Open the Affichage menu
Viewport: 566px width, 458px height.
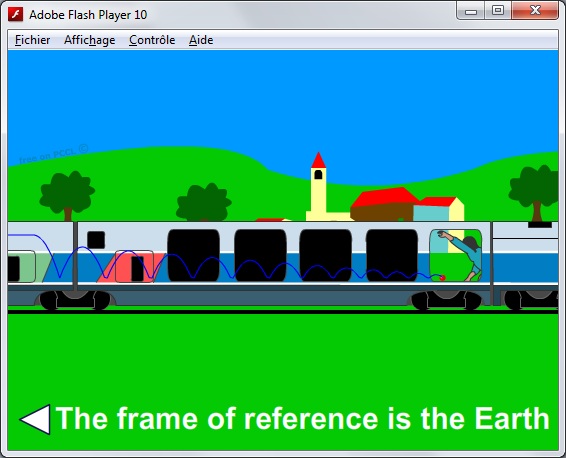point(90,40)
